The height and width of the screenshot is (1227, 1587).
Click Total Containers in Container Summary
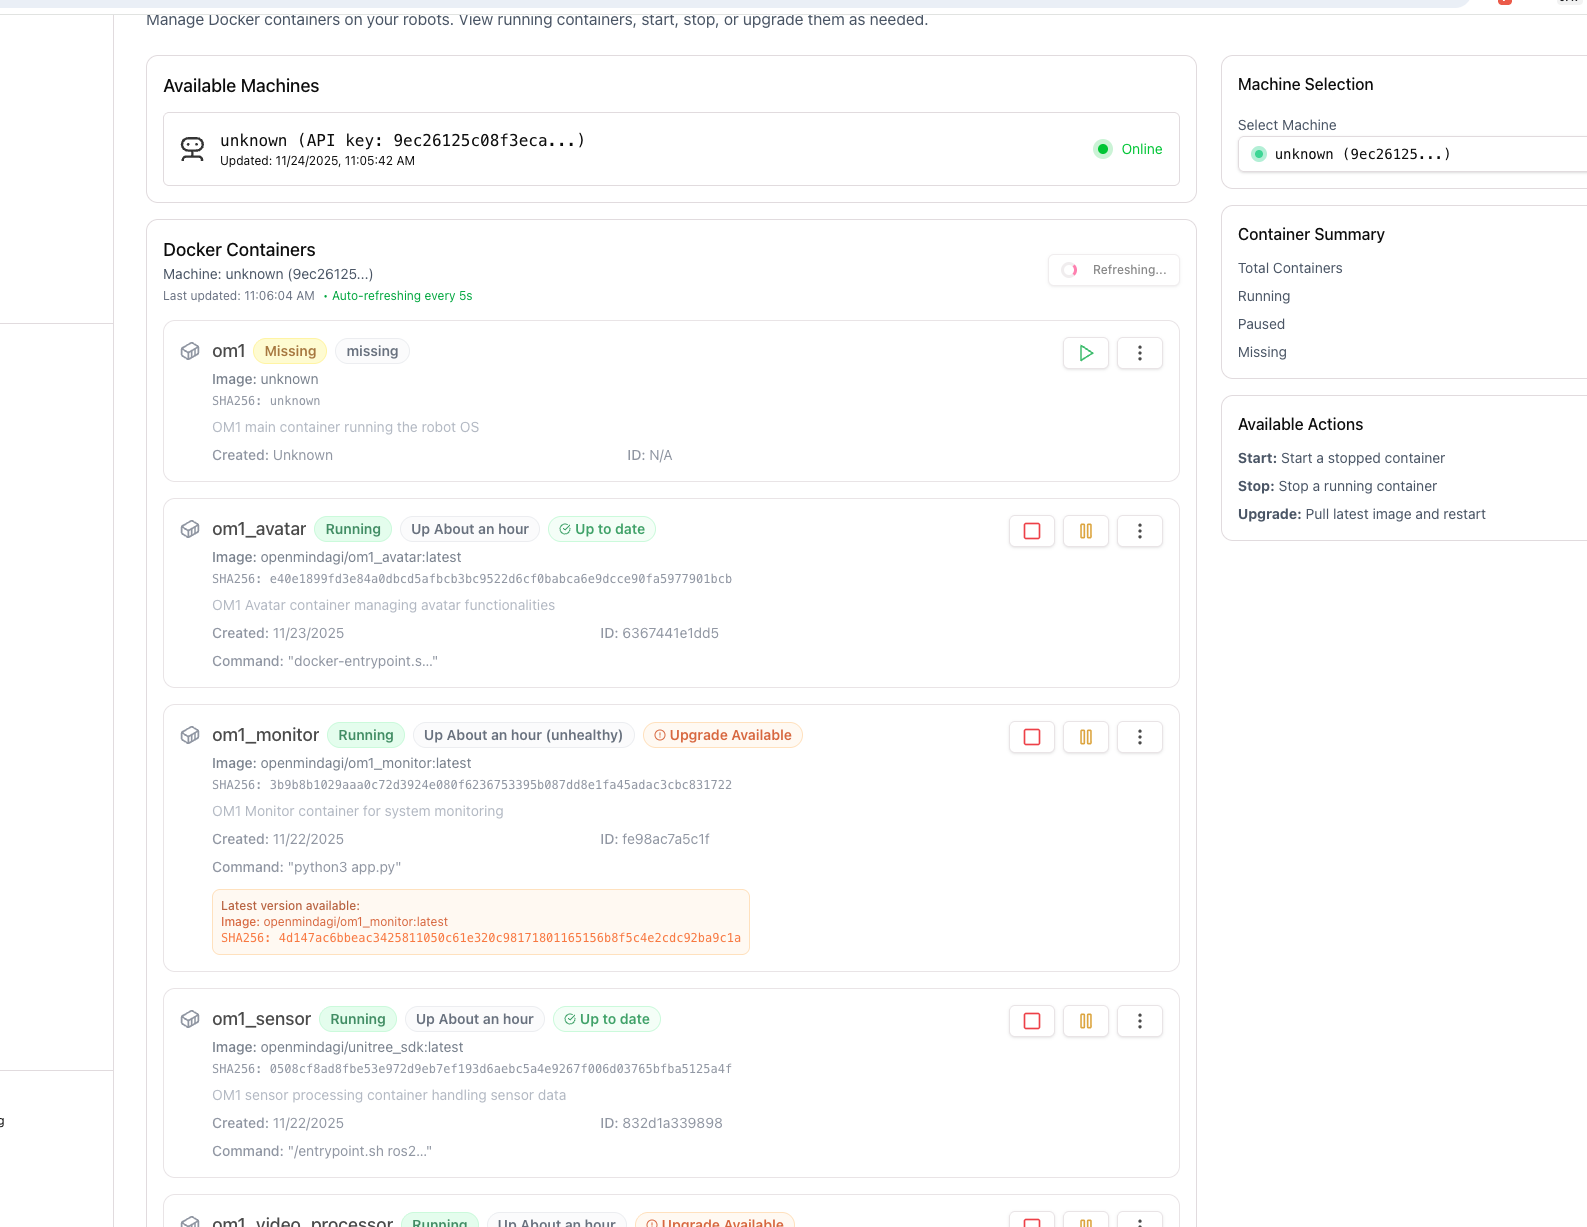(x=1290, y=268)
